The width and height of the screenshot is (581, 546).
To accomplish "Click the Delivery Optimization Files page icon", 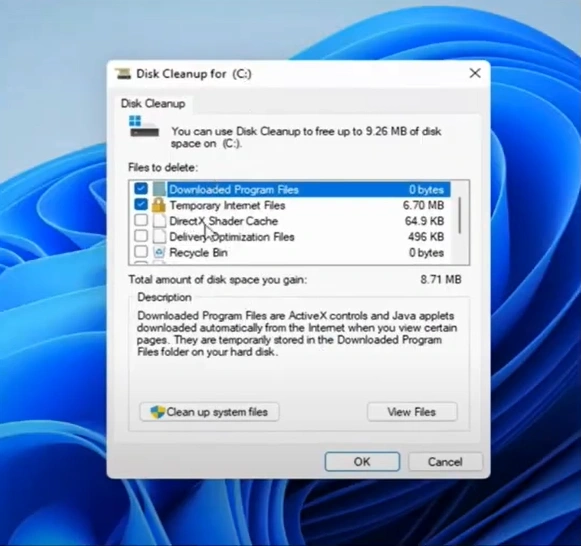I will click(x=159, y=236).
